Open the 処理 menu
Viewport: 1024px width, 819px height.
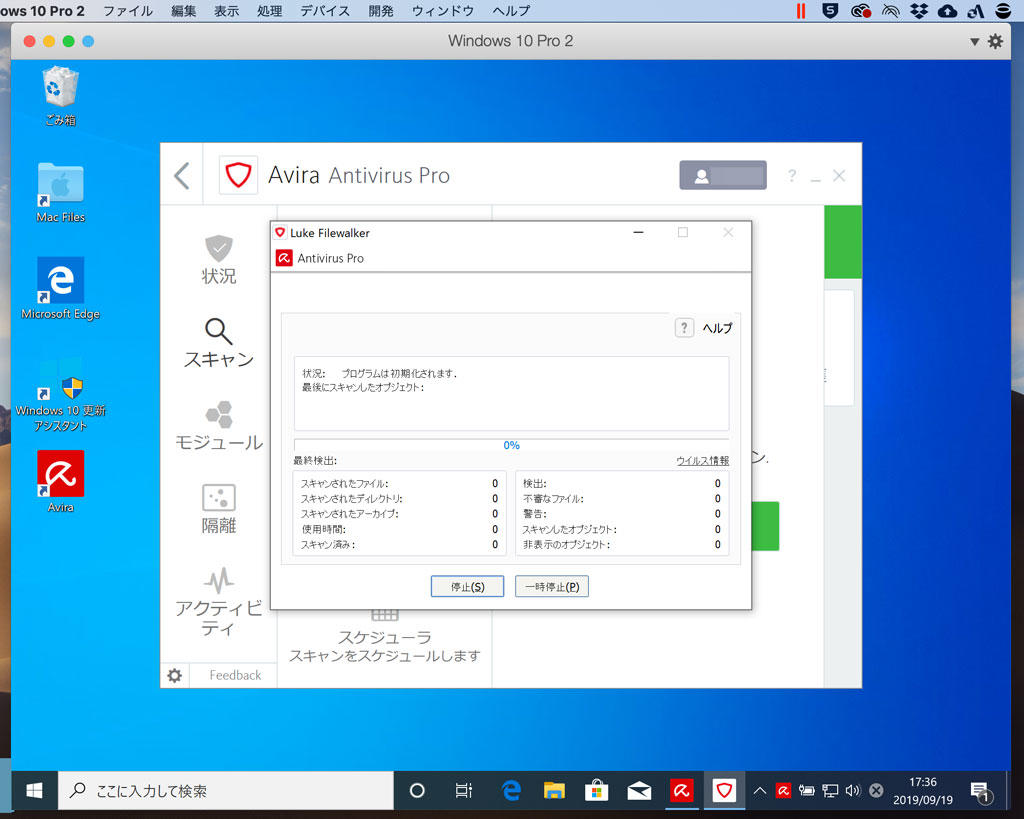click(x=270, y=11)
